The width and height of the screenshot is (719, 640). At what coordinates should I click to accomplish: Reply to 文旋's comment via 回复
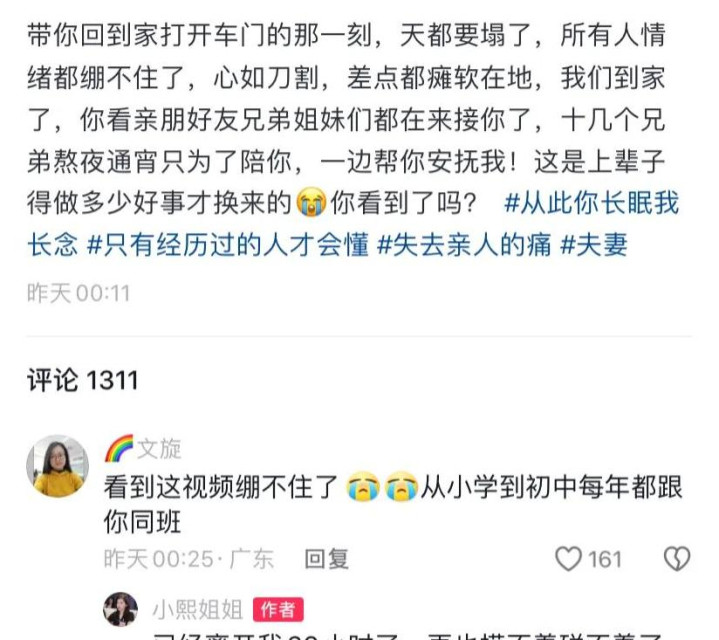click(326, 559)
